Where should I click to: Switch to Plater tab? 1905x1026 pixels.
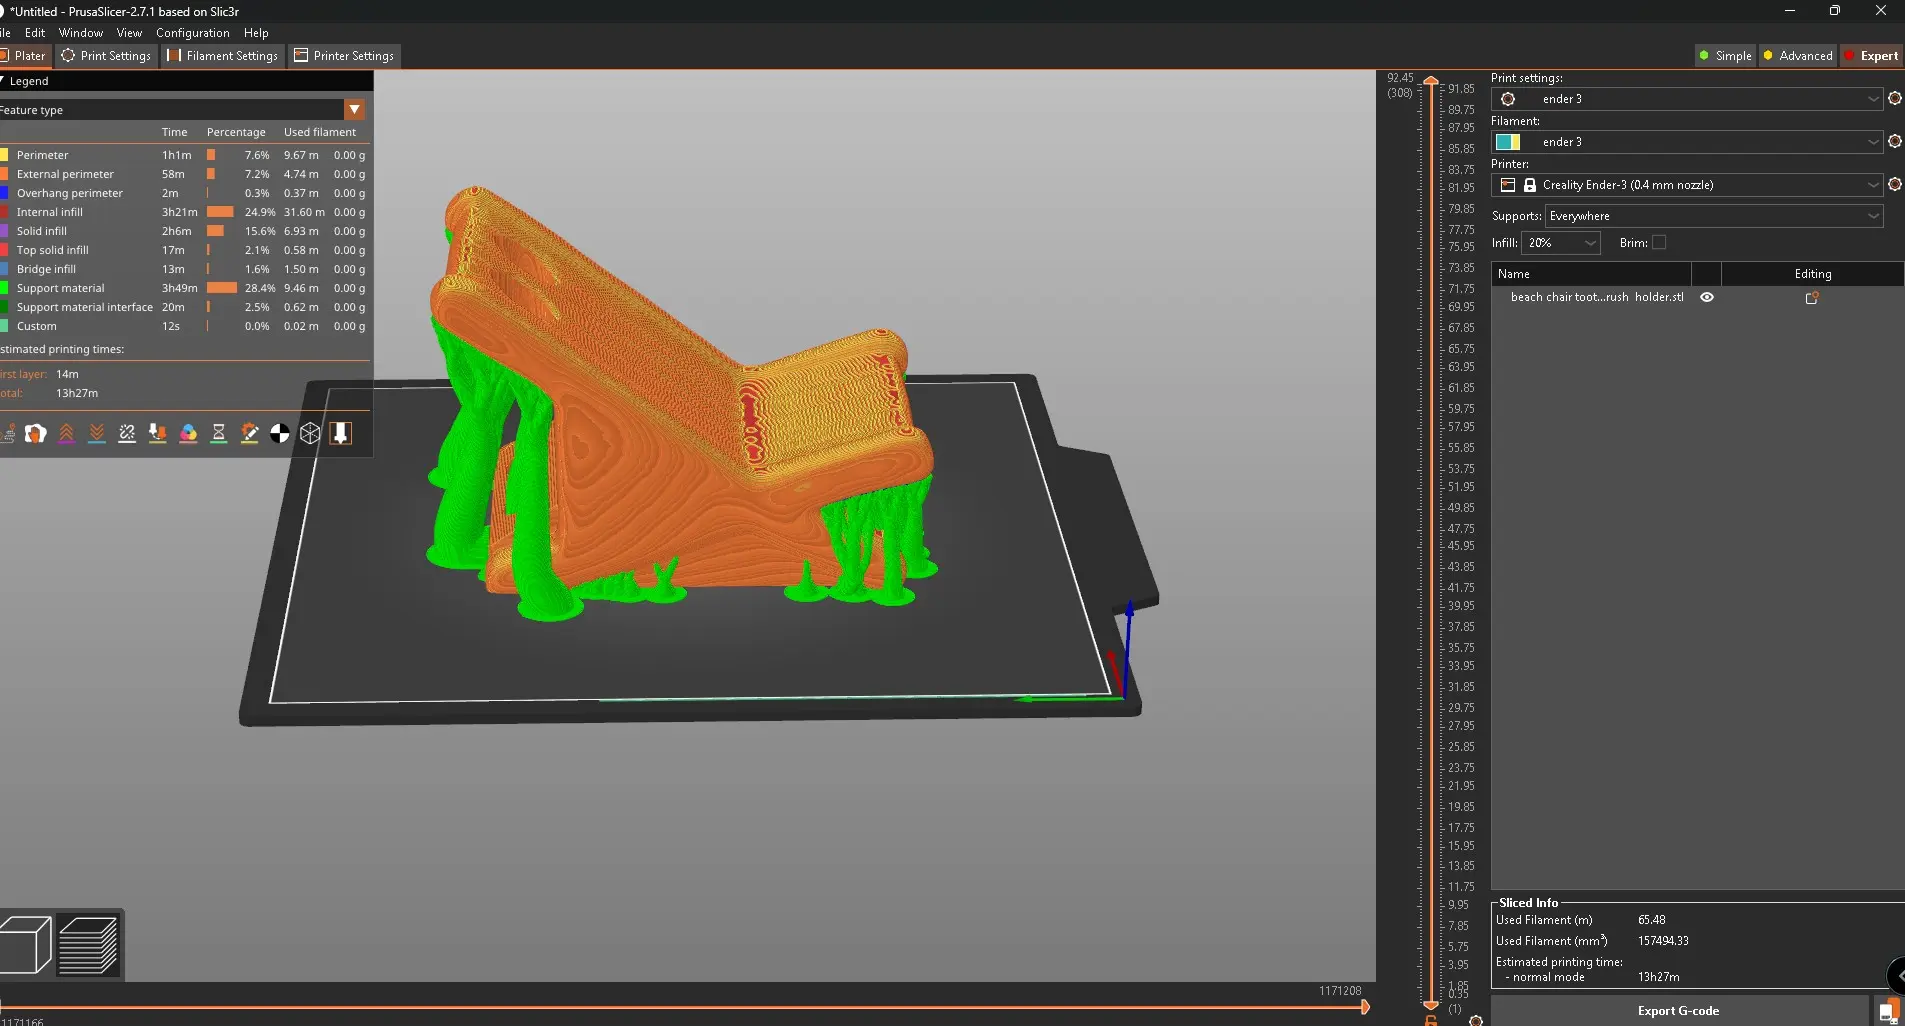click(x=24, y=56)
